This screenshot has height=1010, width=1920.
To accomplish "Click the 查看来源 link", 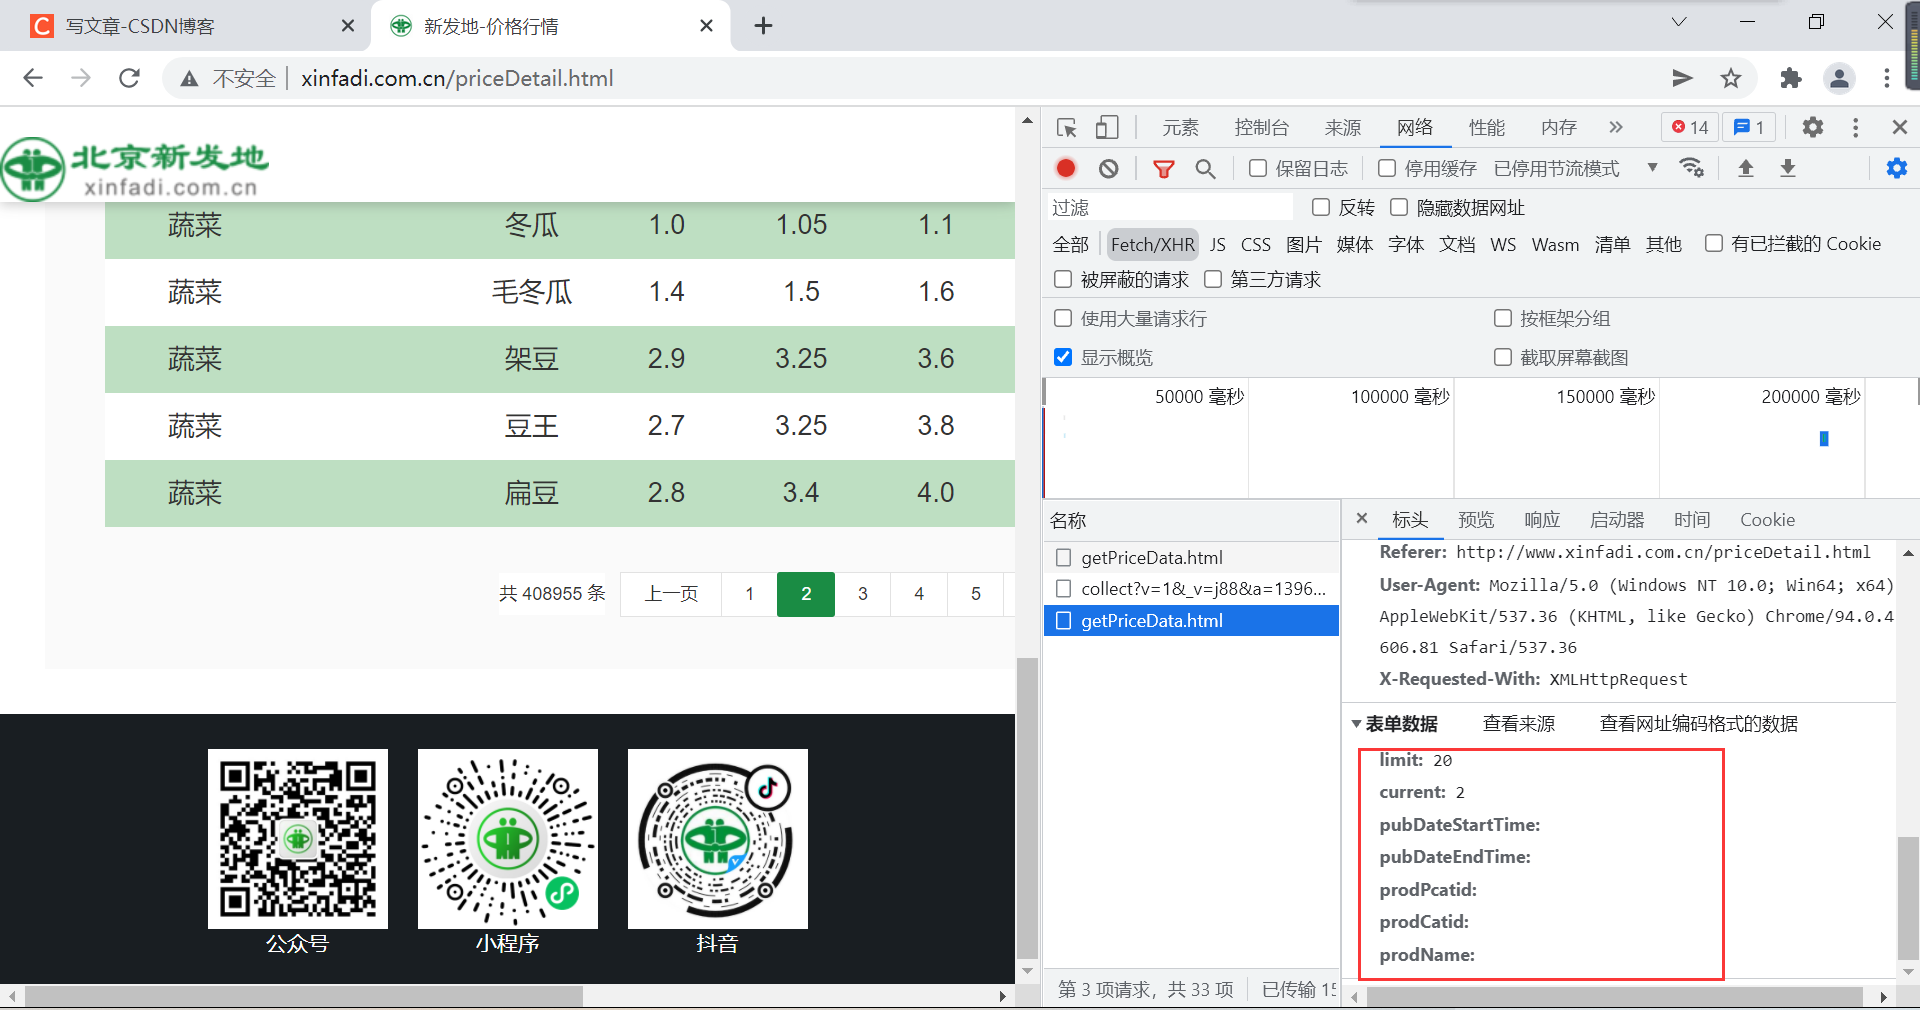I will (x=1518, y=724).
